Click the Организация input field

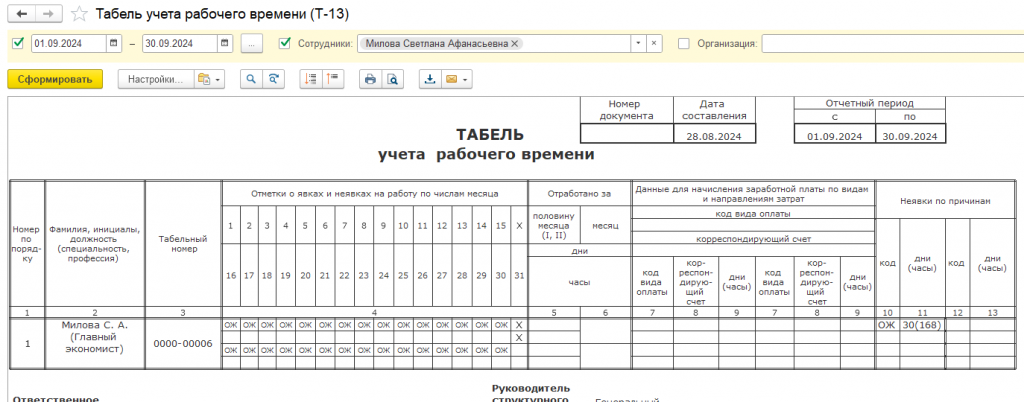click(892, 44)
